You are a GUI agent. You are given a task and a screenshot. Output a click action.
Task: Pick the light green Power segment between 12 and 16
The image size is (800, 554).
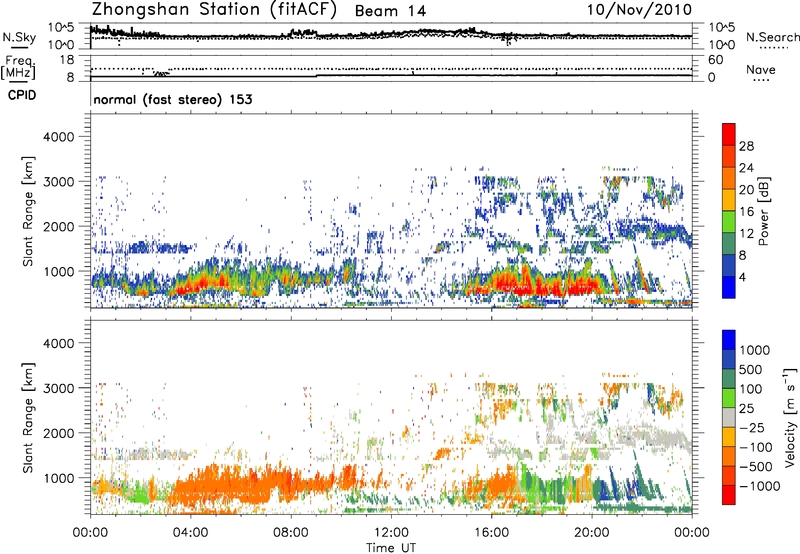coord(729,222)
